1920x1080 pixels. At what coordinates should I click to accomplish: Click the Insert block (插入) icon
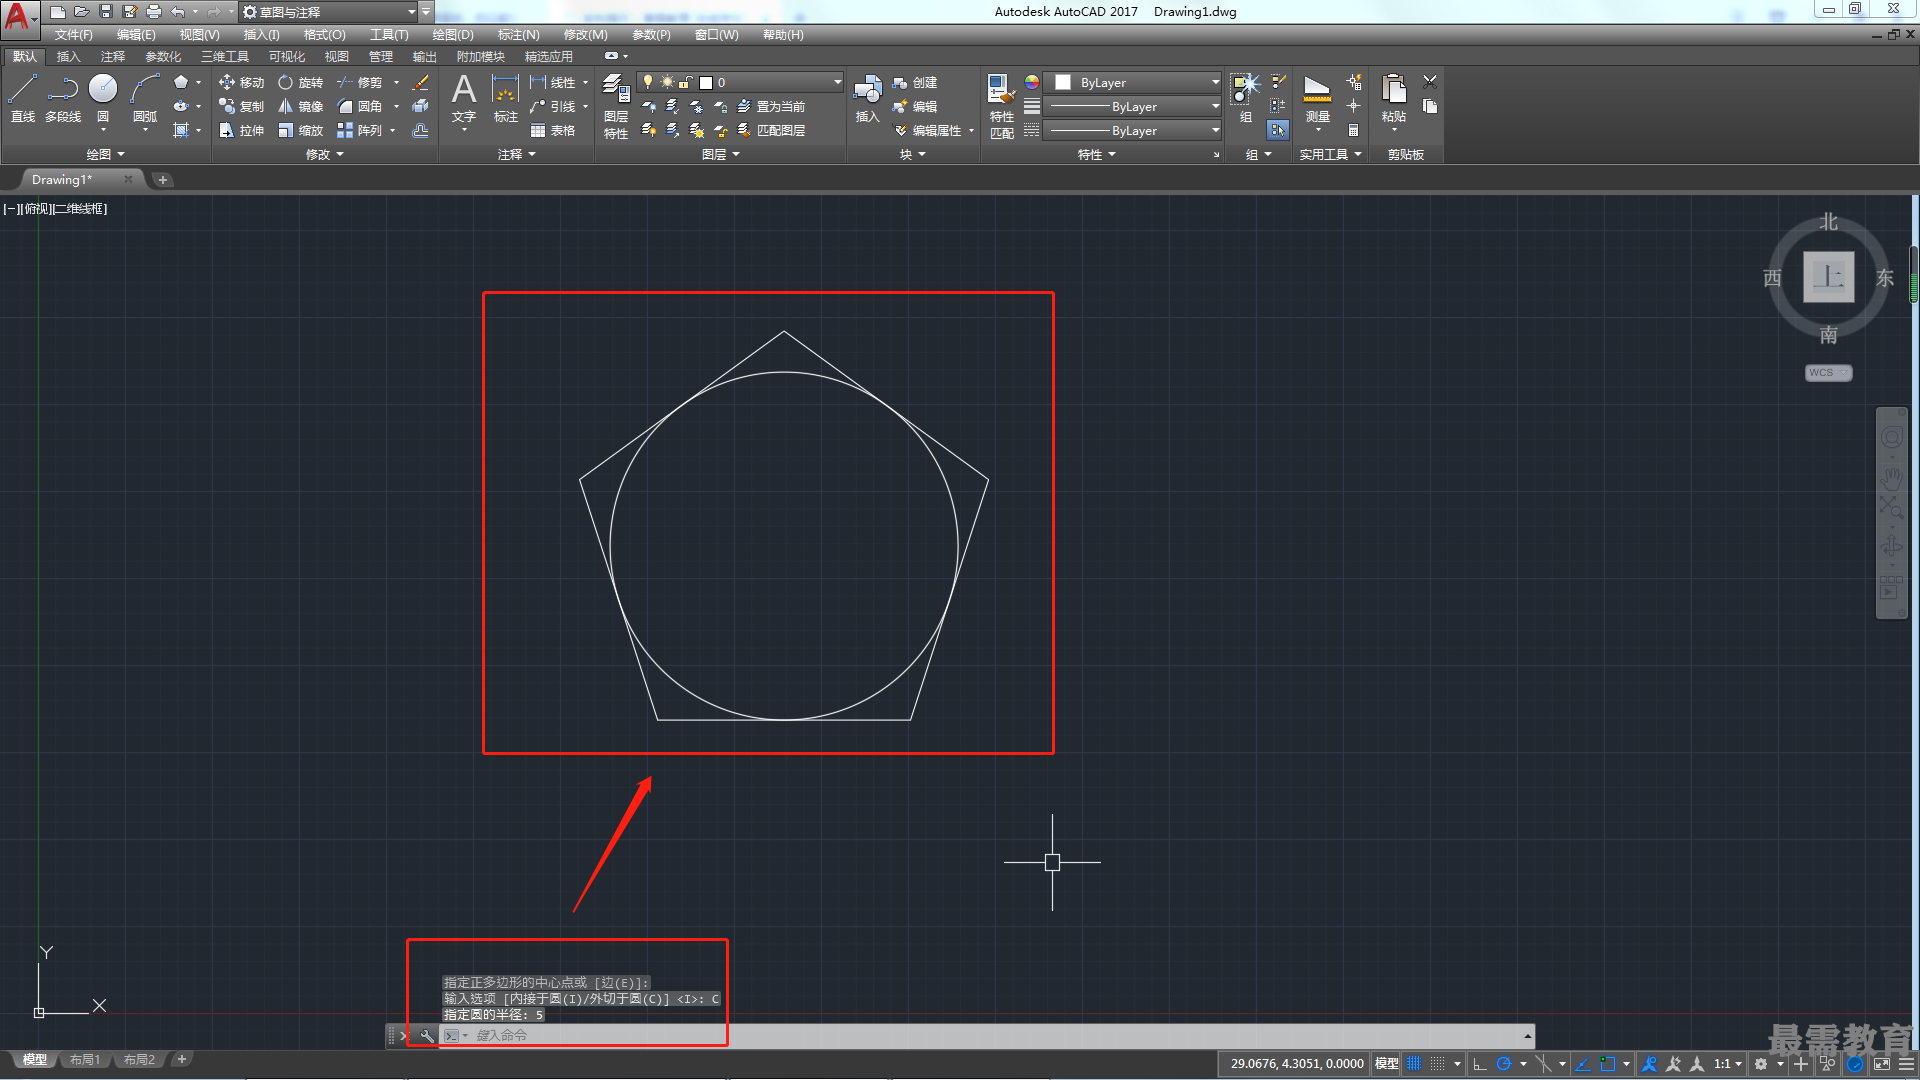click(x=867, y=98)
